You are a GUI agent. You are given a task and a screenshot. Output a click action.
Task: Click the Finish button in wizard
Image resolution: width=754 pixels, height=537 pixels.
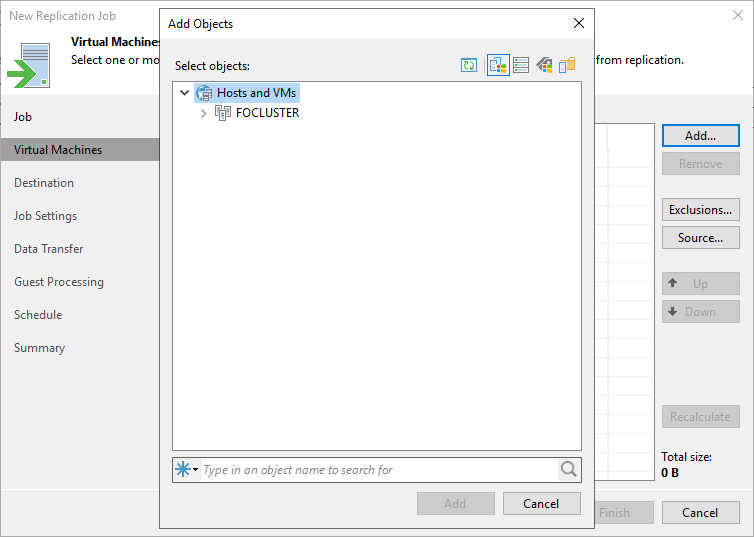point(624,512)
